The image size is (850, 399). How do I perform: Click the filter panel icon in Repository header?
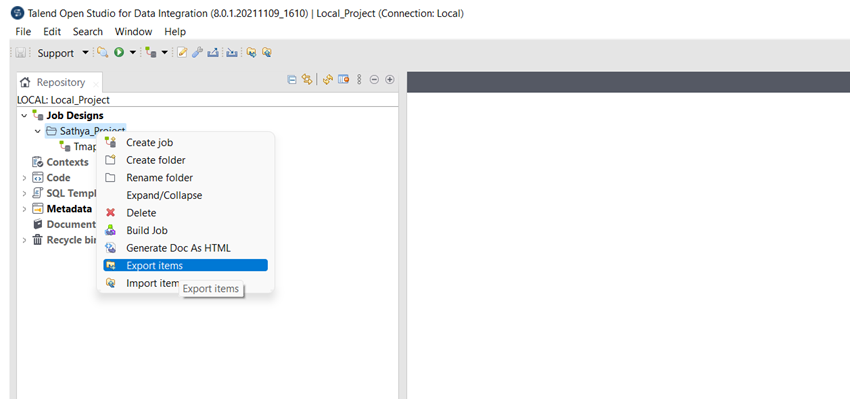(x=343, y=80)
